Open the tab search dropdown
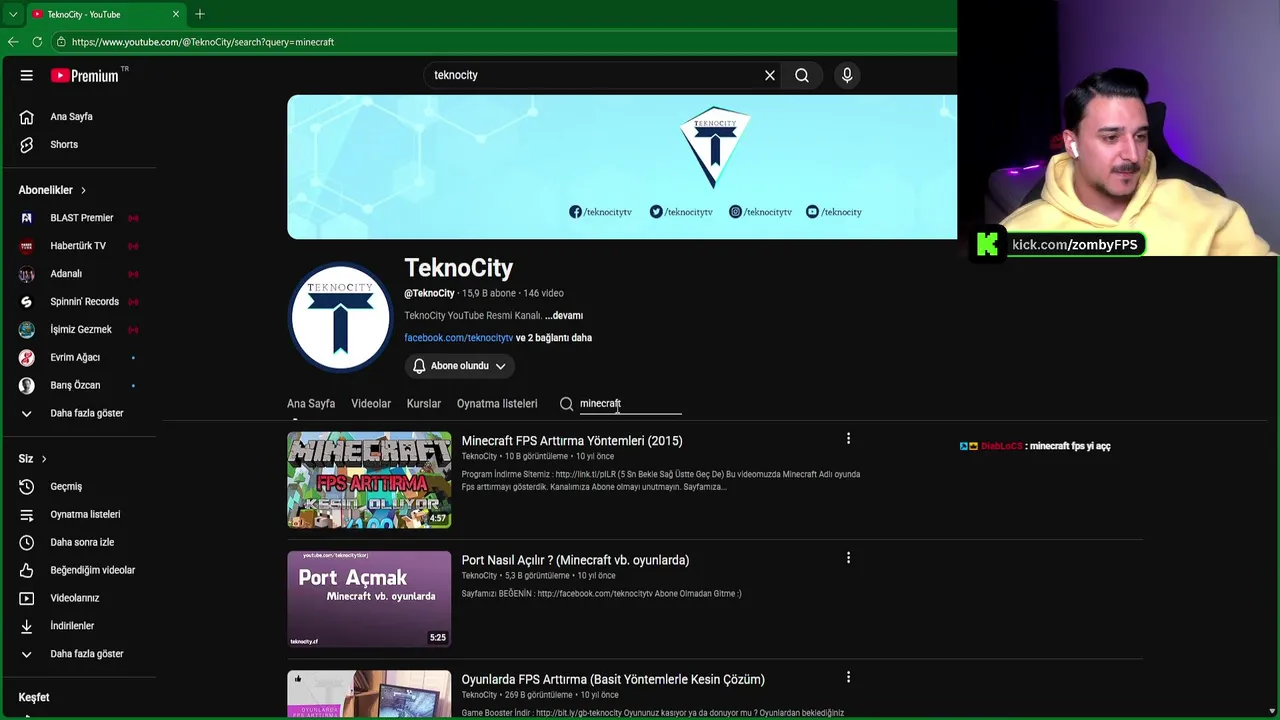The width and height of the screenshot is (1280, 720). coord(12,14)
